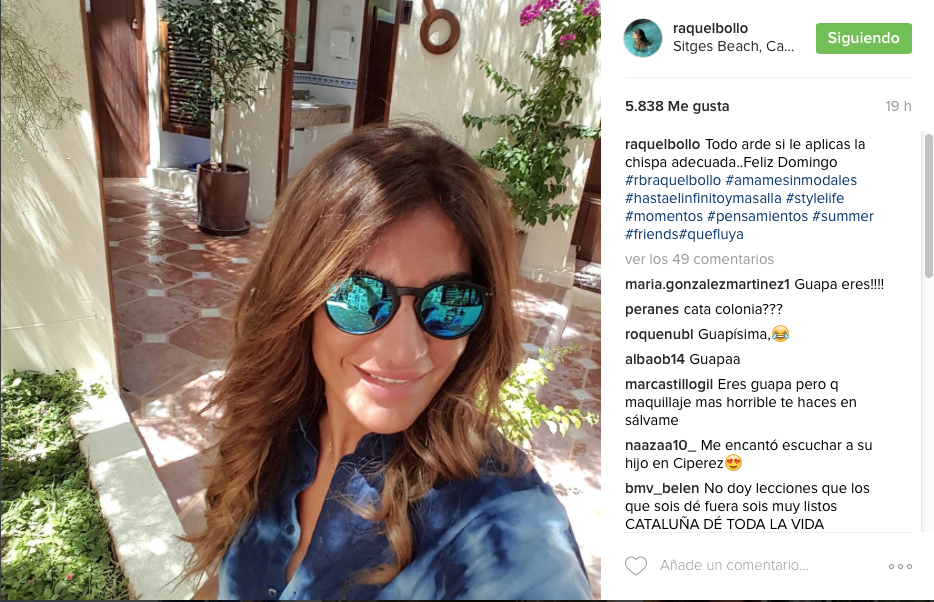Select the #stylelife hashtag
934x602 pixels.
(815, 198)
